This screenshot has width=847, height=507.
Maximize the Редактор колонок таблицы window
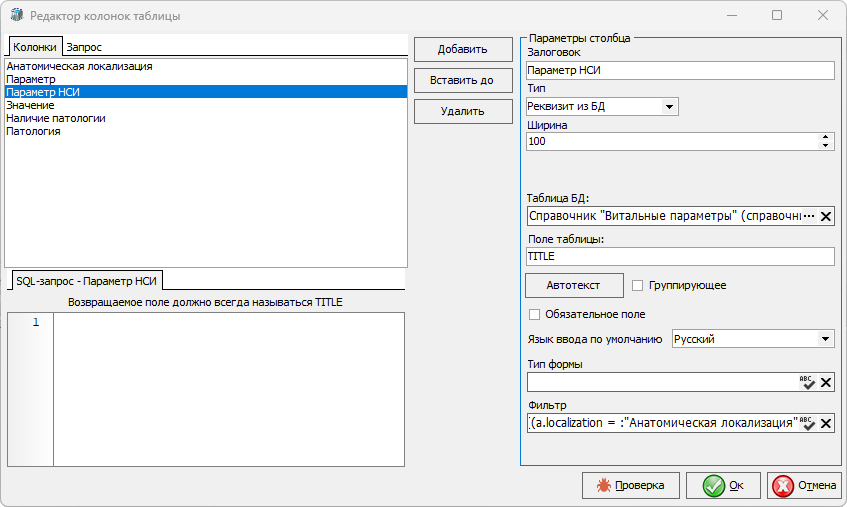[777, 15]
